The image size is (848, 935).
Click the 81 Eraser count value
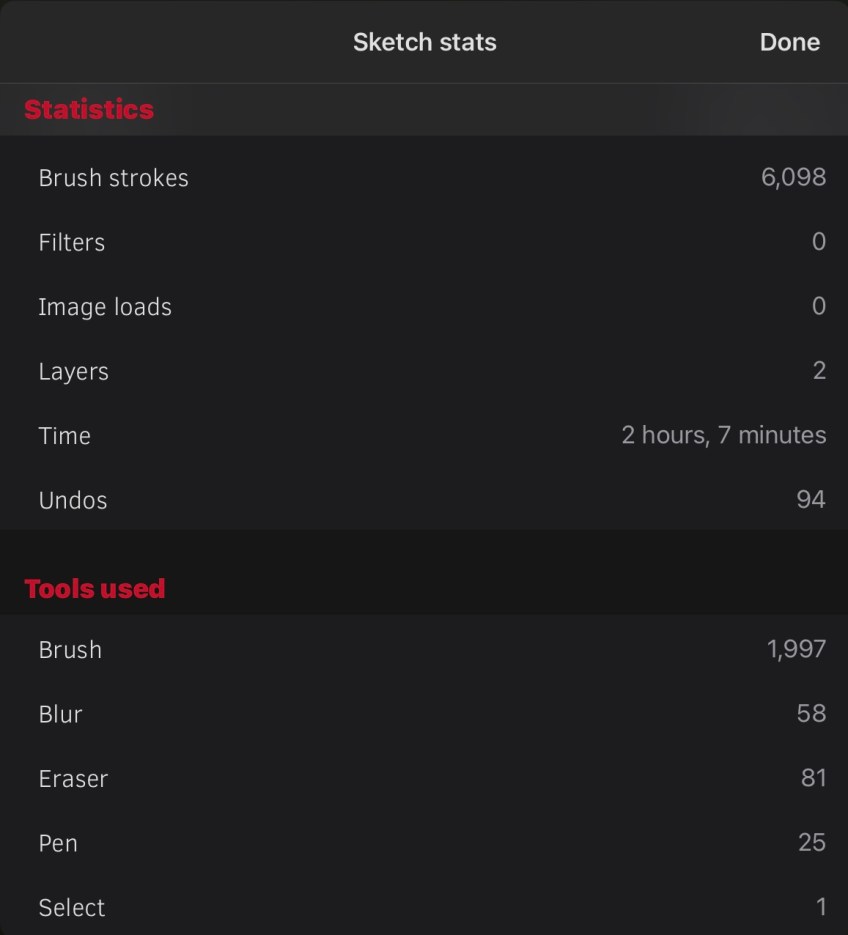click(813, 779)
